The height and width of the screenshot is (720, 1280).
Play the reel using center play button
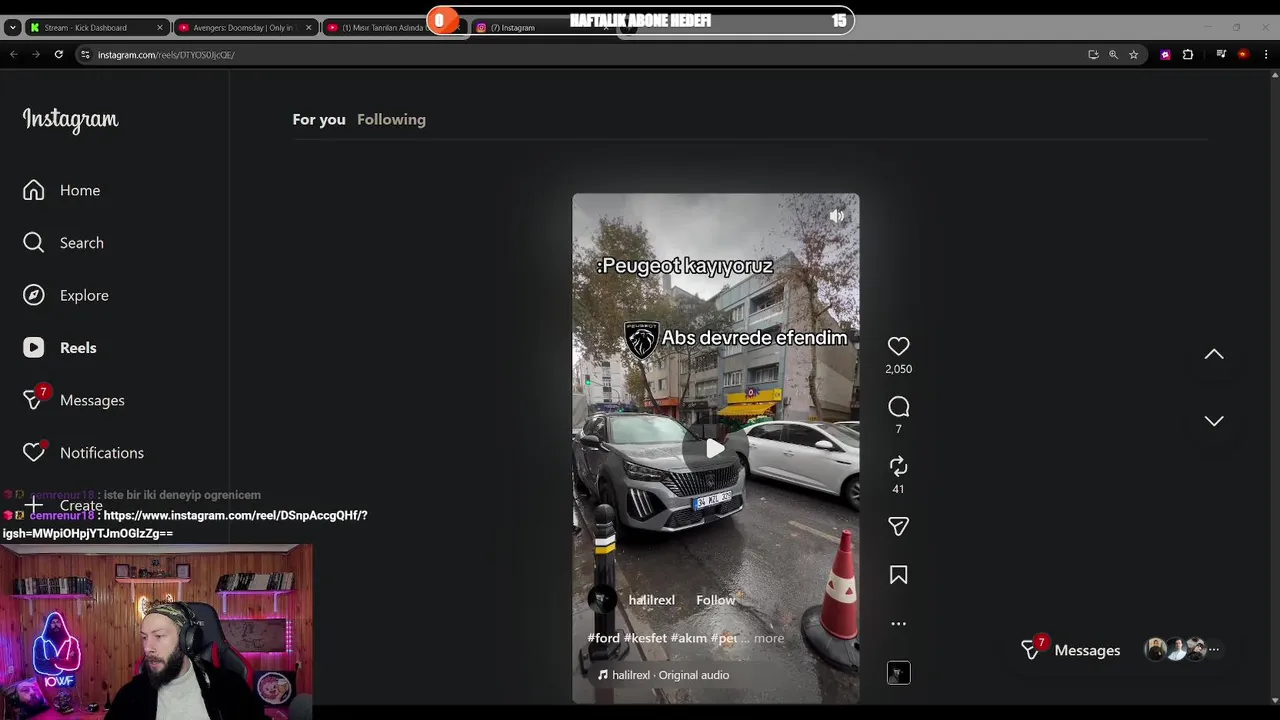(714, 449)
